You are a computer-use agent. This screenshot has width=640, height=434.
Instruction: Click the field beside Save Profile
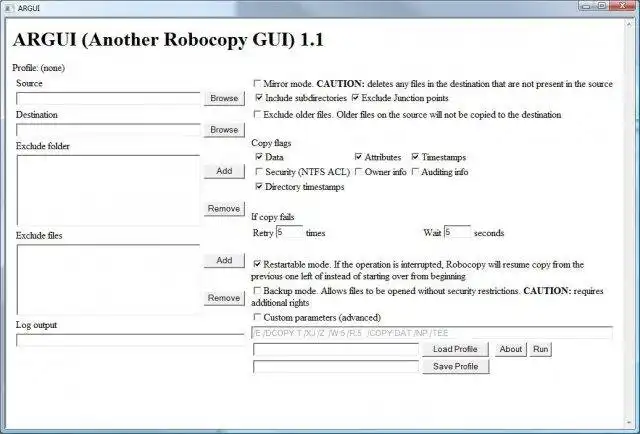pyautogui.click(x=336, y=367)
